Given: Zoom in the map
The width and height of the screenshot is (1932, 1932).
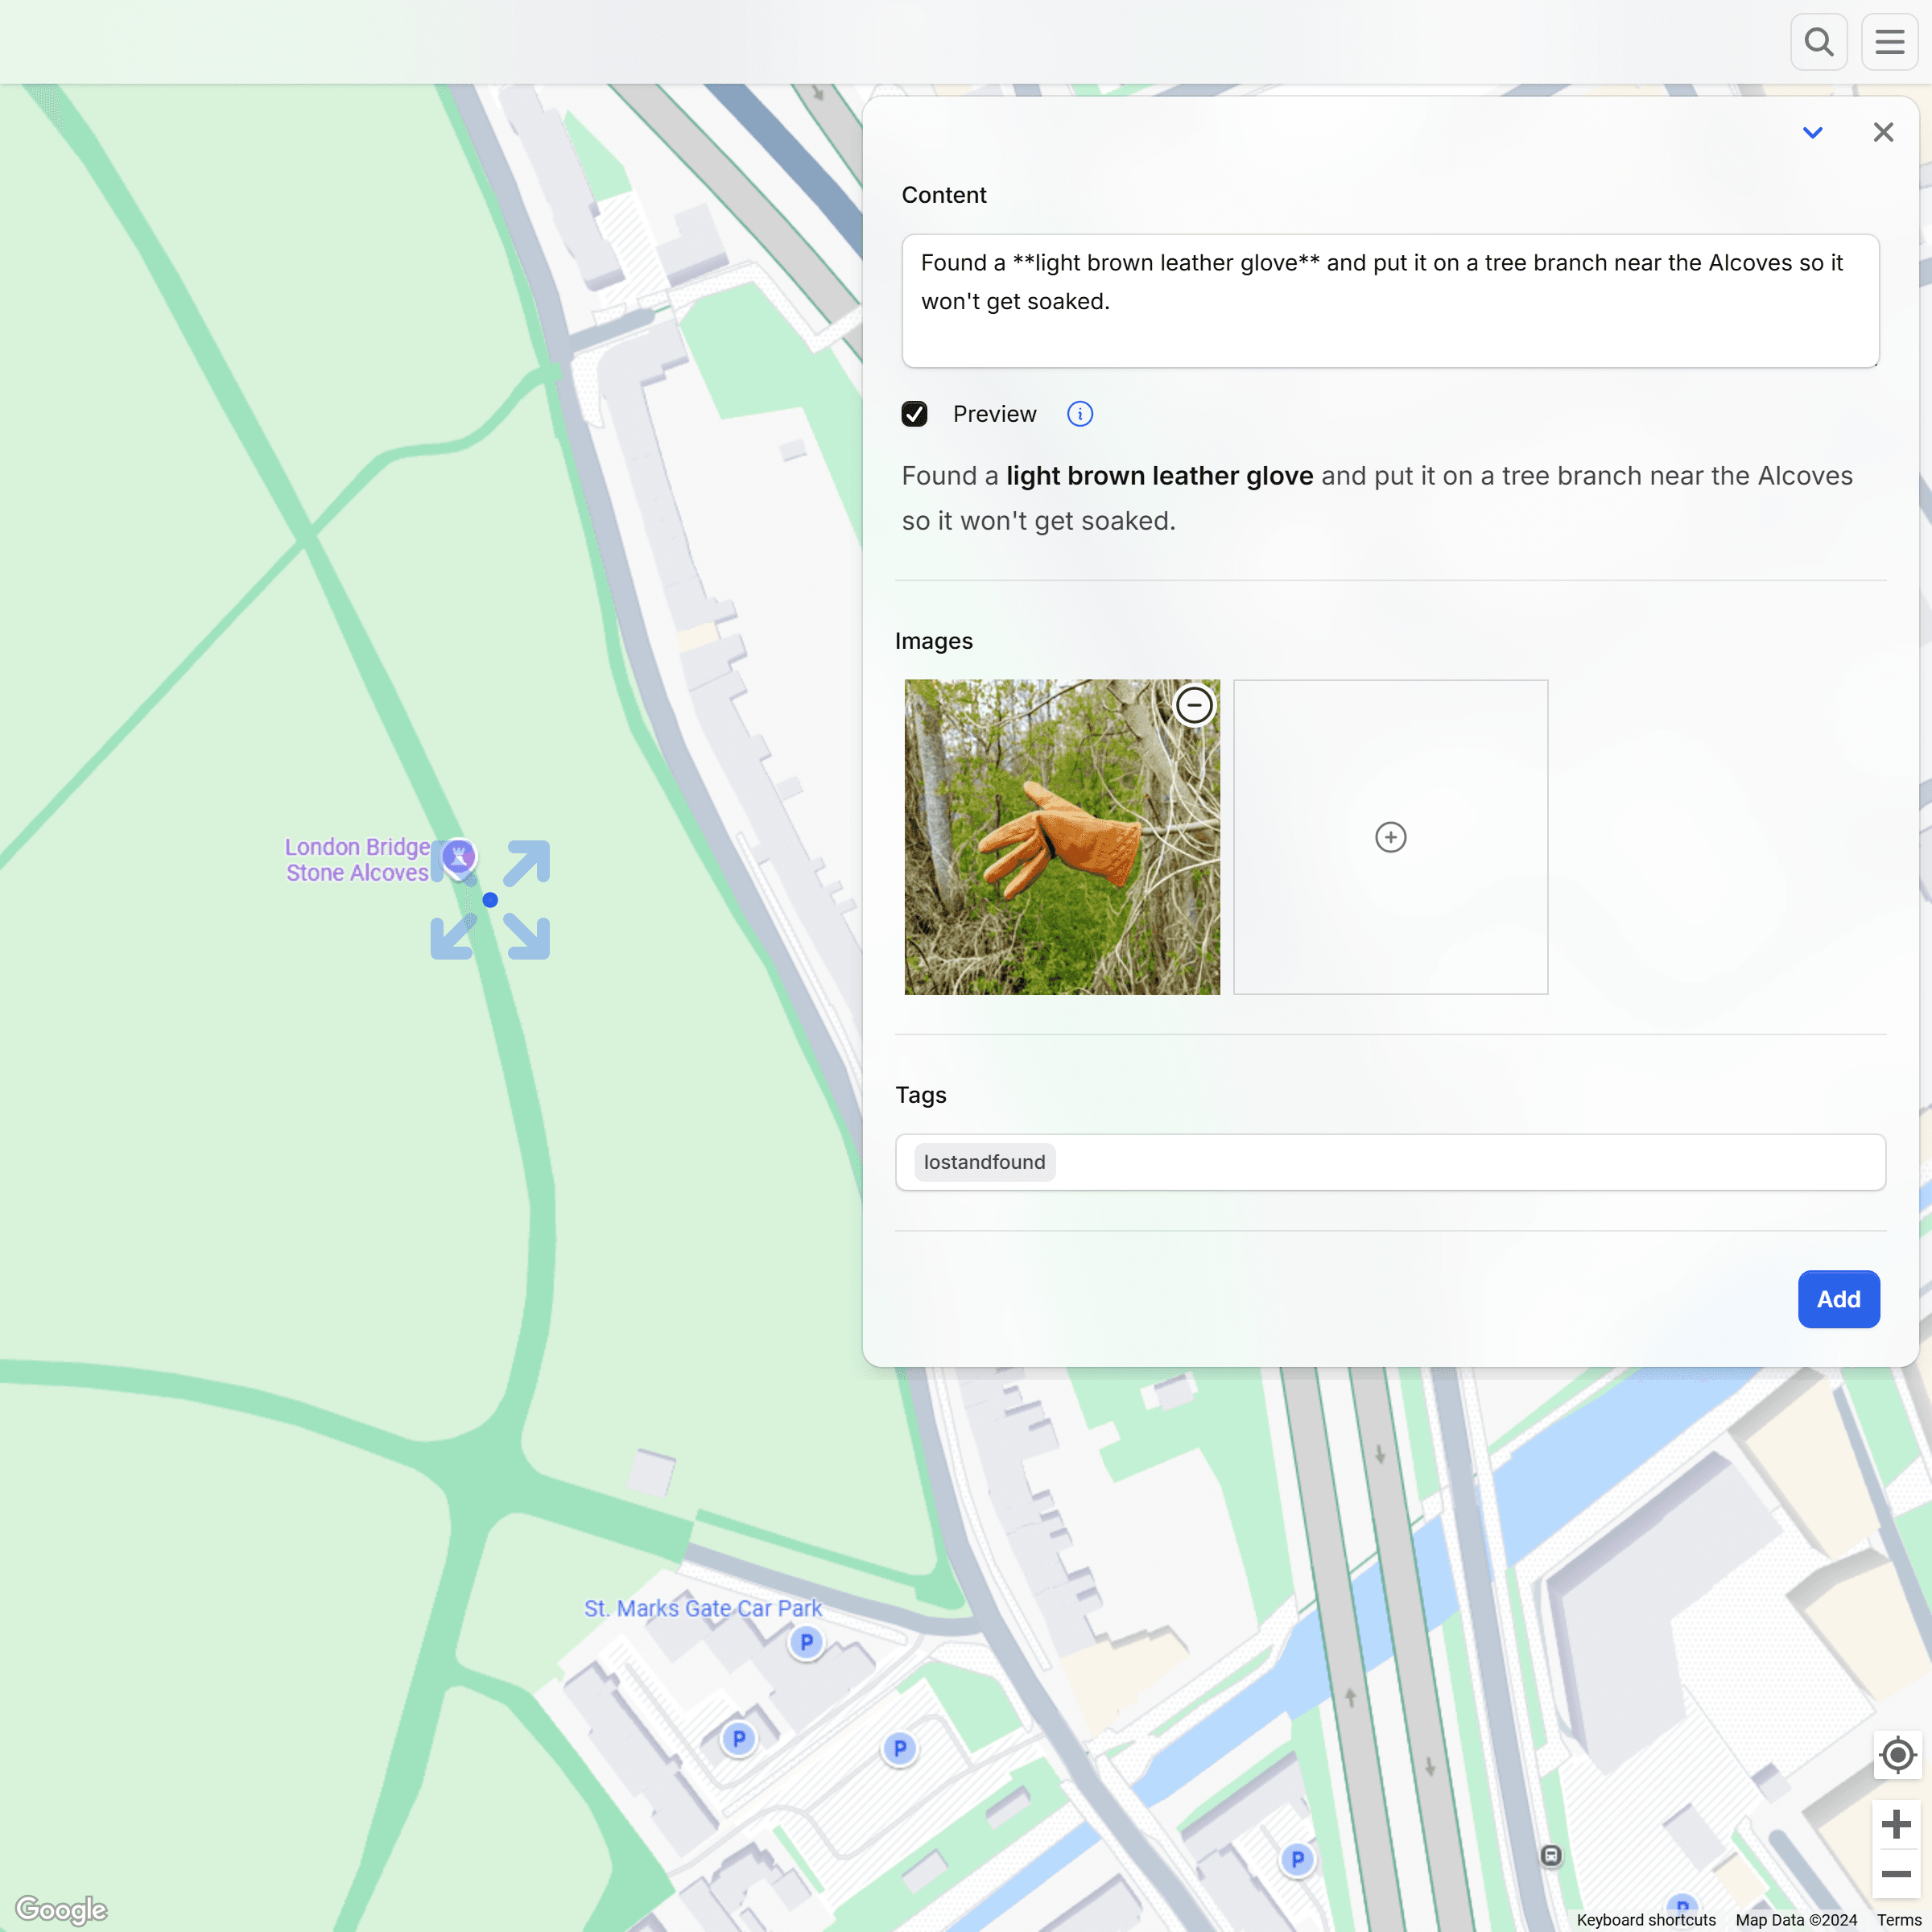Looking at the screenshot, I should [1896, 1824].
